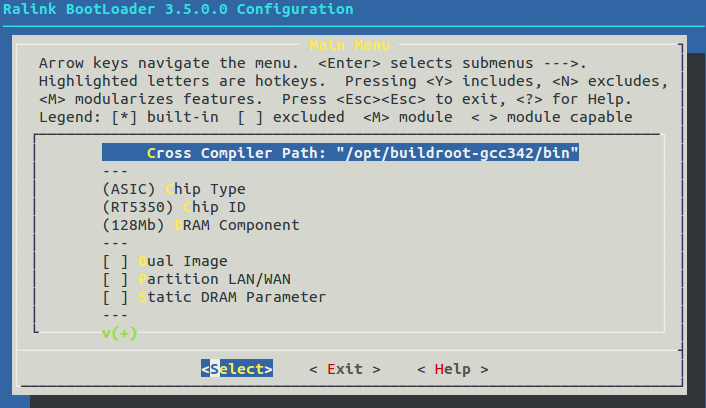Open the (ASIC) Chip Type option
706x408 pixels.
(174, 189)
